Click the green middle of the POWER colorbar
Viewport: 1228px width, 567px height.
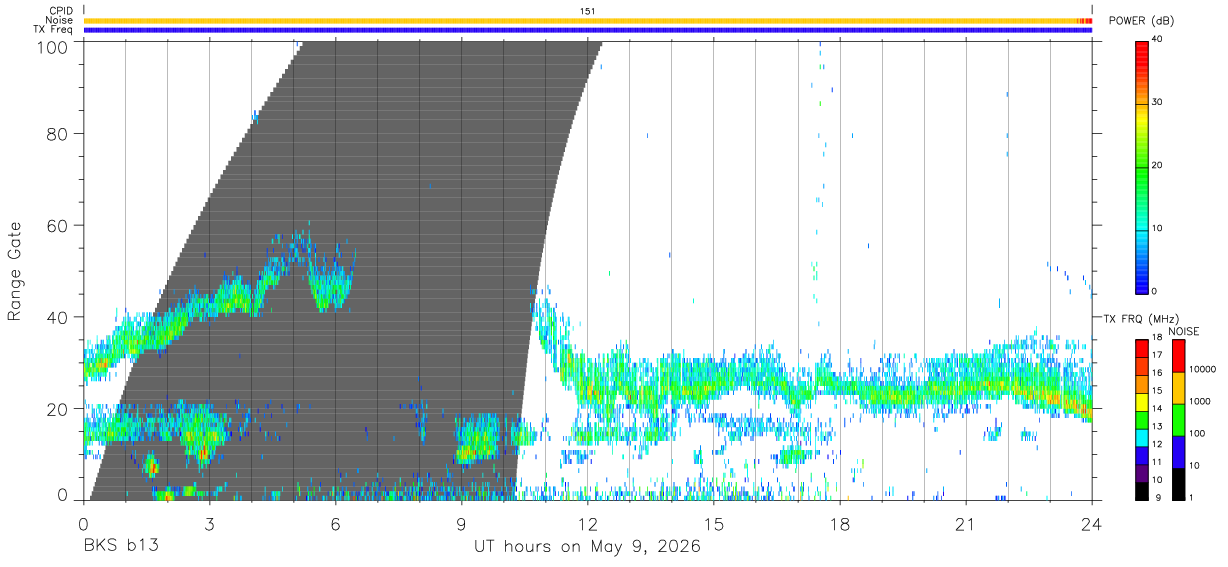click(1141, 166)
